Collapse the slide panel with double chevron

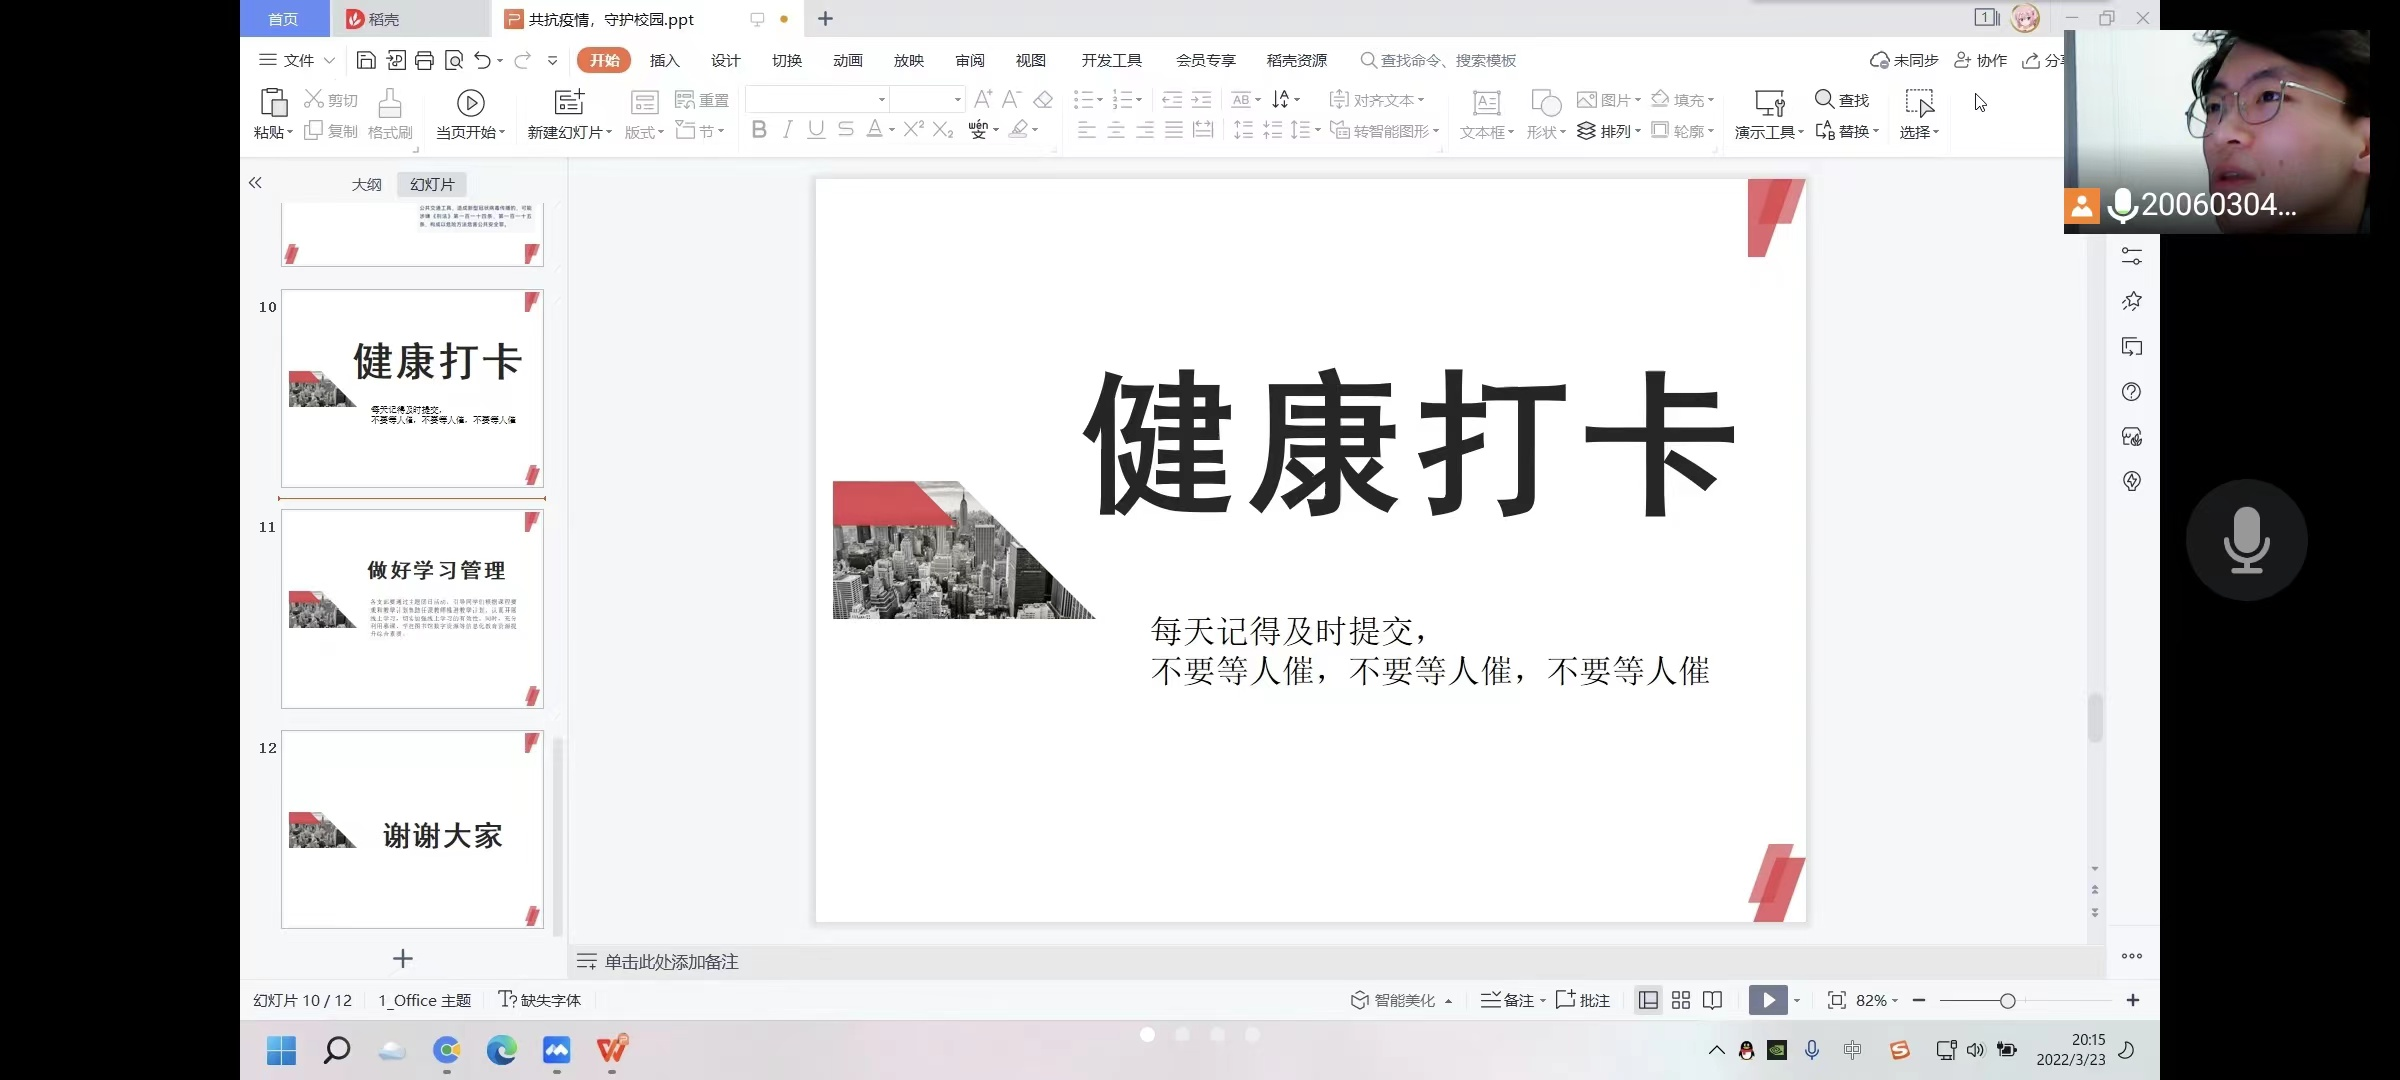point(255,183)
